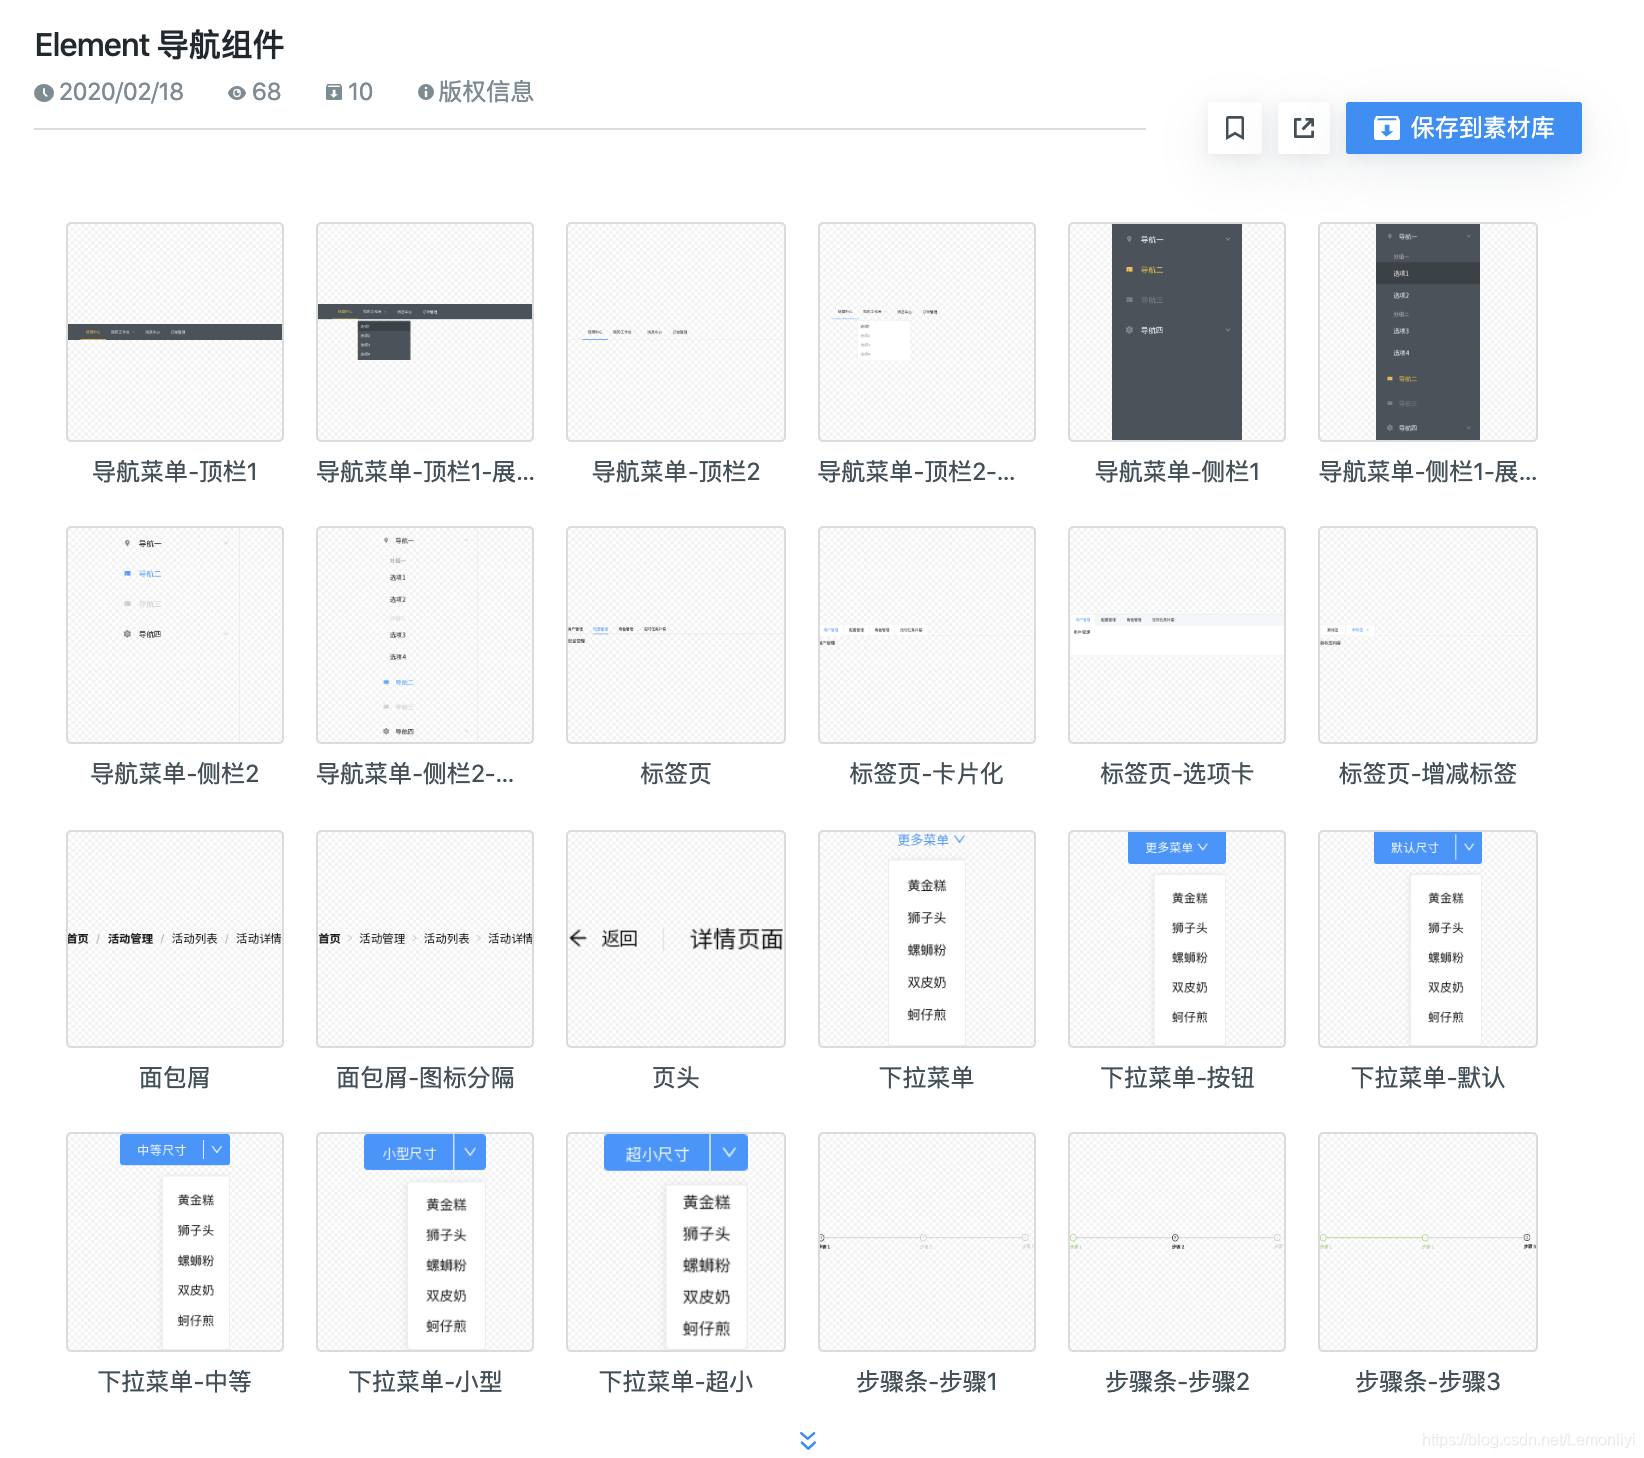Click 活动管理 in the 面包屑 preview

130,939
